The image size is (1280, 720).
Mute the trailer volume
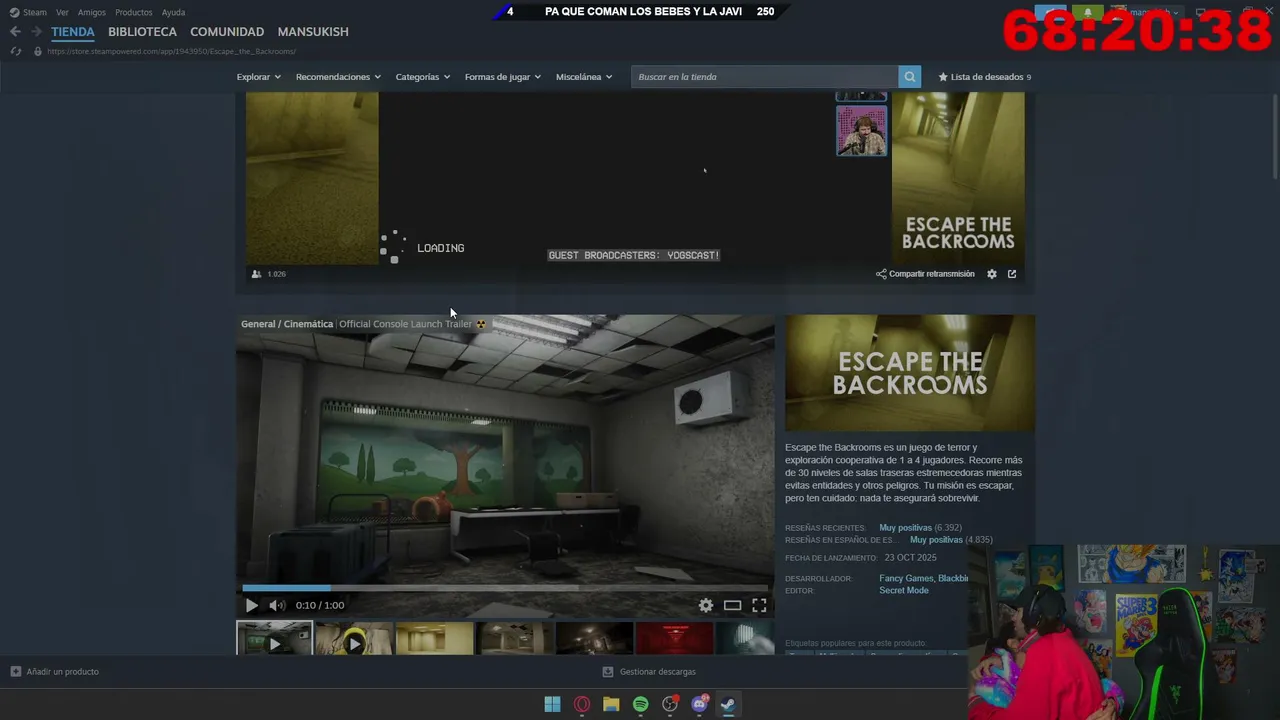point(277,605)
